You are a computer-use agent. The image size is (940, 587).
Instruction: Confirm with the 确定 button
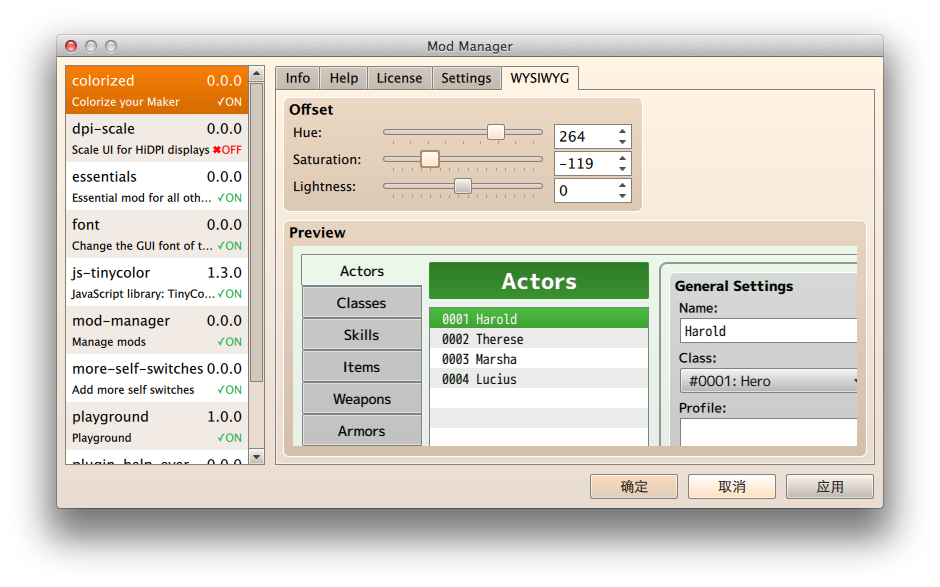point(634,486)
